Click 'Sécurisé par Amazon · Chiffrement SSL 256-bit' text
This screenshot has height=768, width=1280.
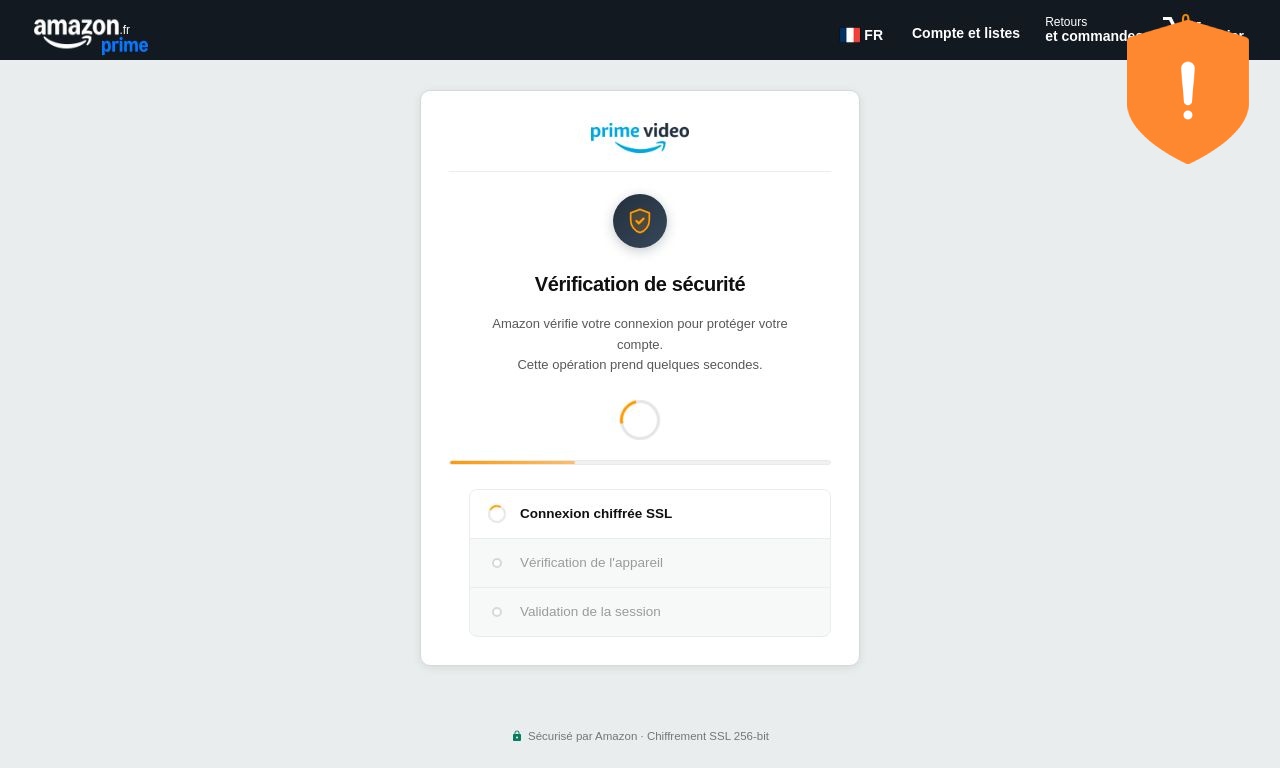pyautogui.click(x=648, y=736)
